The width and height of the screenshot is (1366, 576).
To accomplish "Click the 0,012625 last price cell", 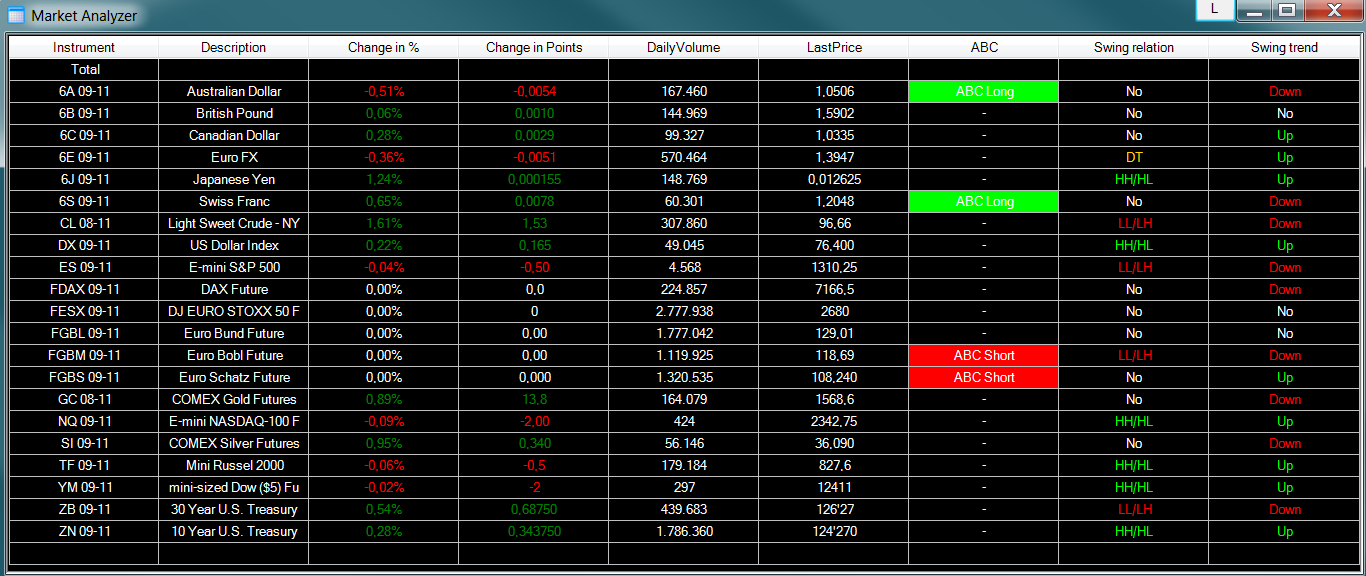I will 834,179.
